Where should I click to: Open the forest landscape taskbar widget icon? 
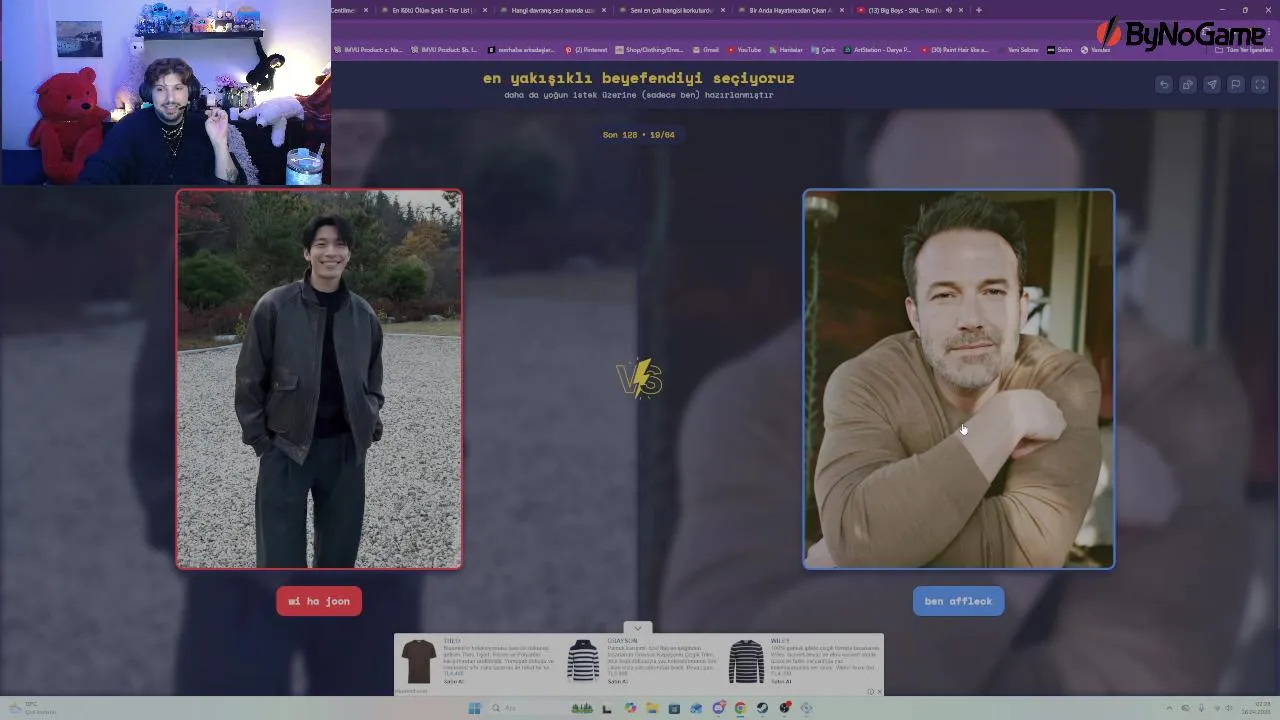(582, 708)
